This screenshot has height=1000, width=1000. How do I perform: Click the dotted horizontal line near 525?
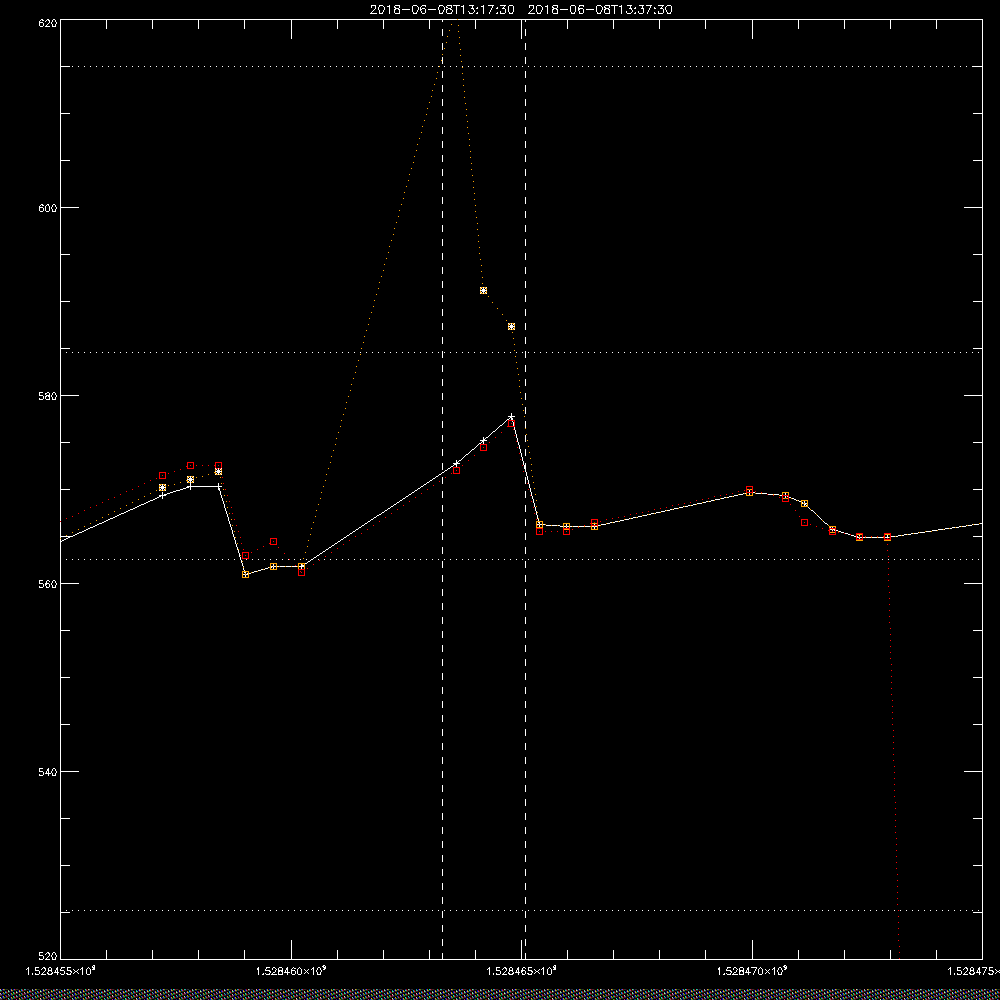pos(521,911)
